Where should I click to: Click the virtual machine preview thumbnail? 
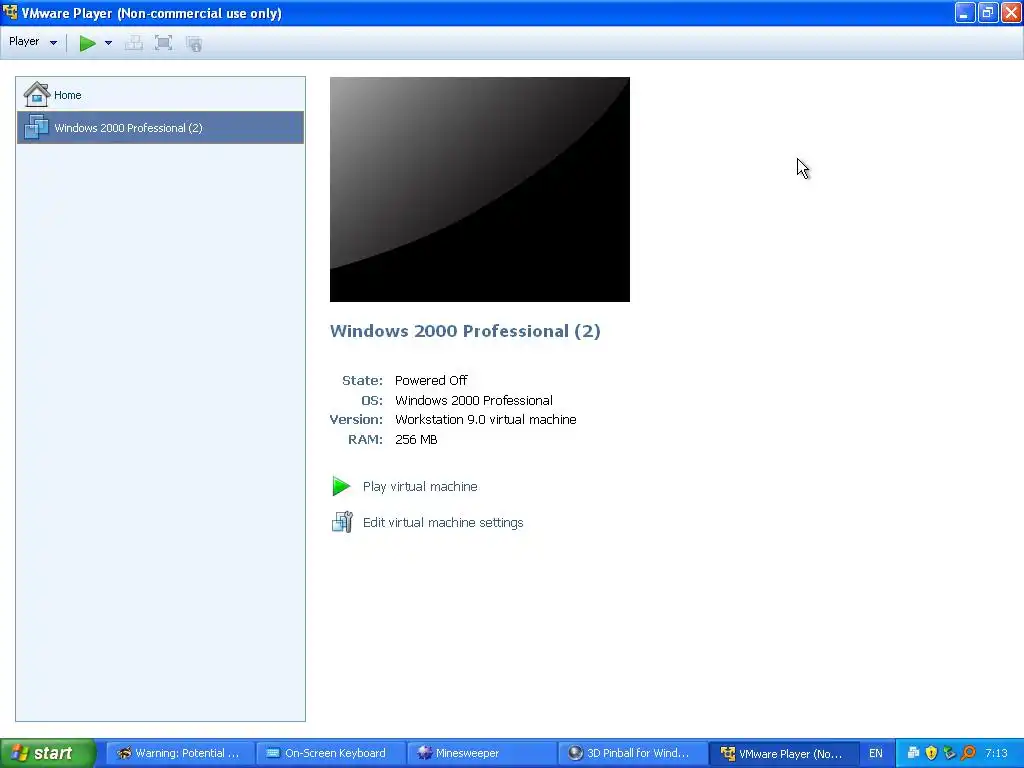[479, 189]
